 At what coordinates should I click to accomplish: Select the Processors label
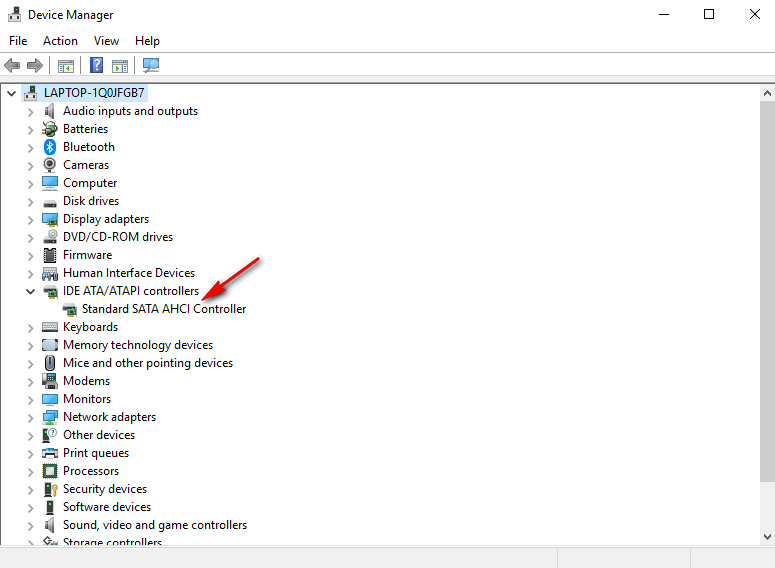coord(91,471)
